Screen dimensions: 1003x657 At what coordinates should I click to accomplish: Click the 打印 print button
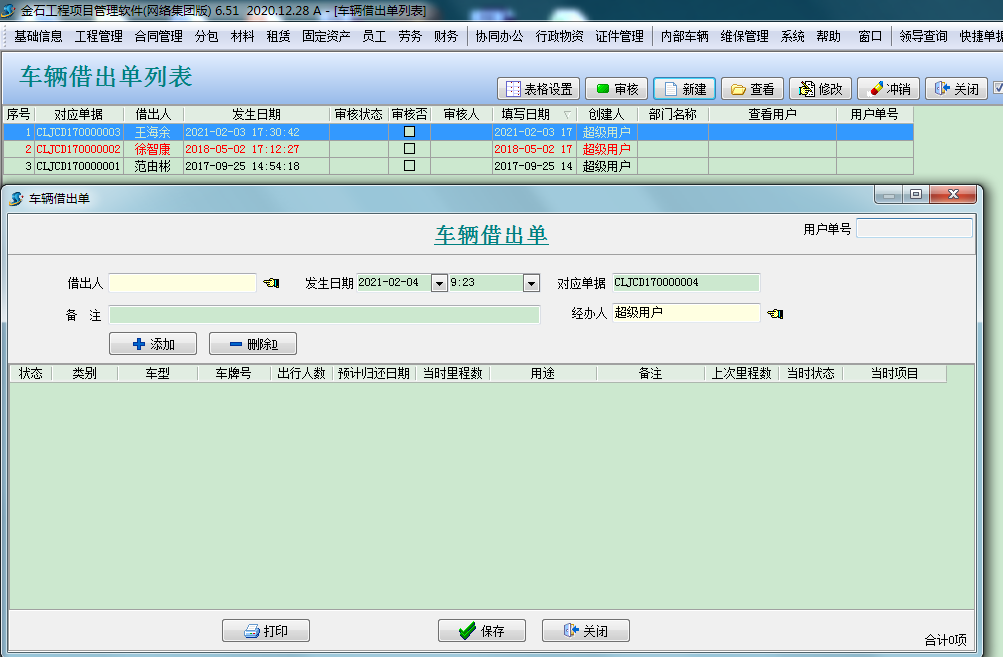tap(265, 631)
